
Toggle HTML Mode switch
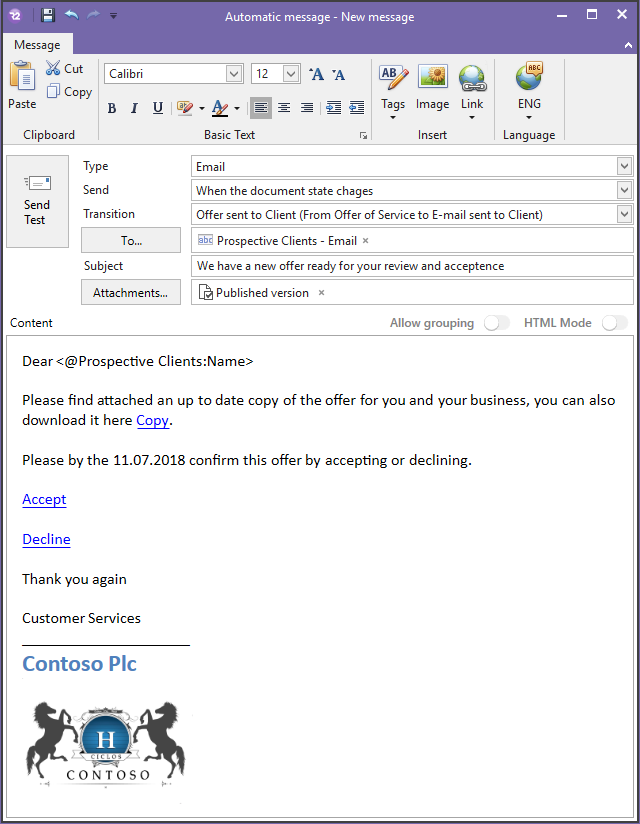click(615, 323)
